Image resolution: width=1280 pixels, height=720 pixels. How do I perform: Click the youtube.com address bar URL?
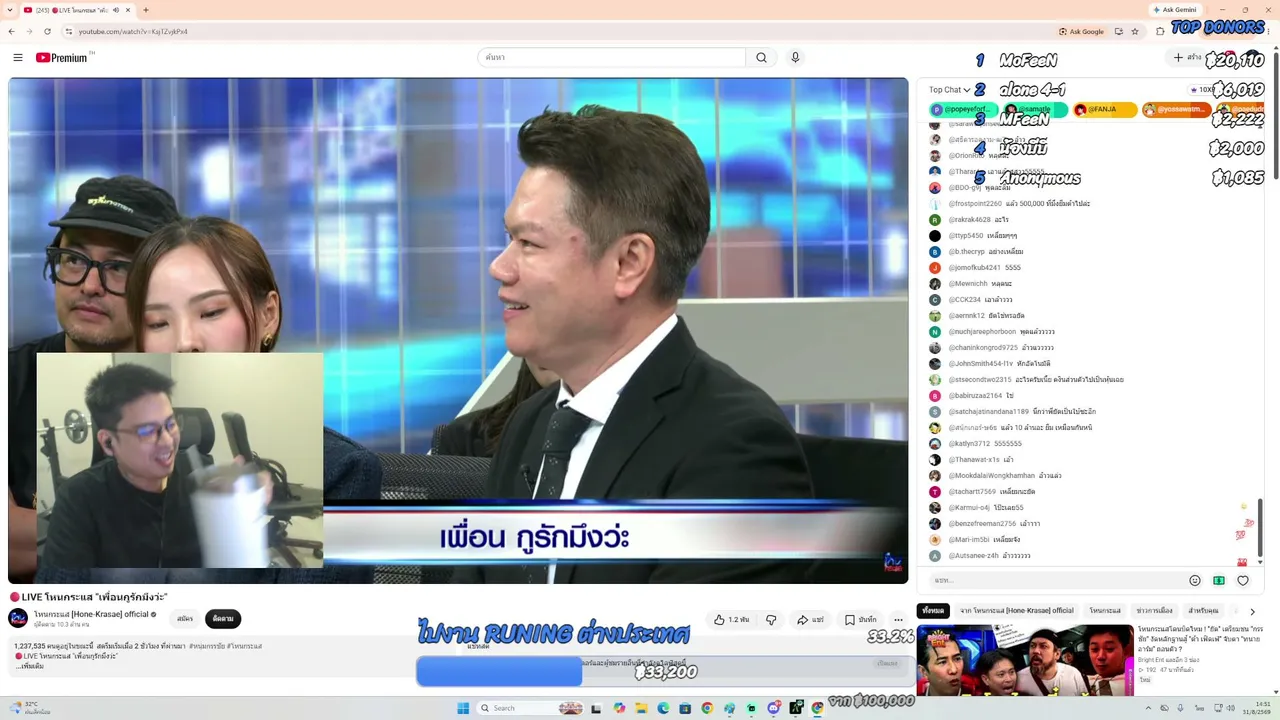pyautogui.click(x=133, y=31)
